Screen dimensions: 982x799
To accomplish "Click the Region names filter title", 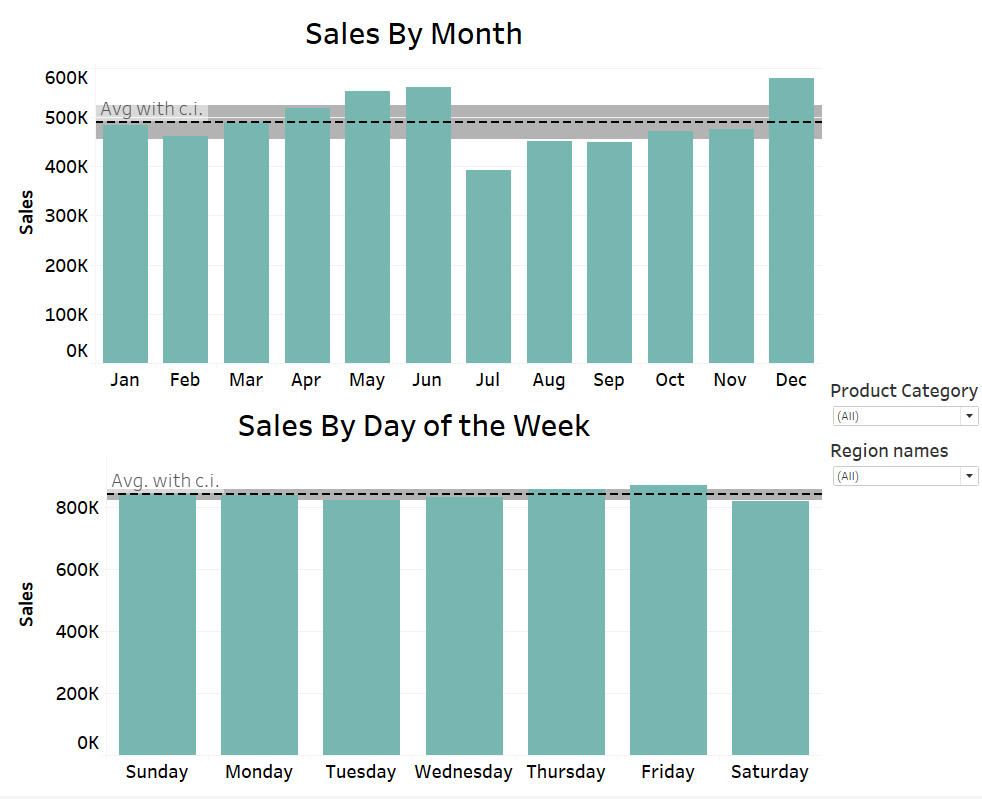I will 889,451.
